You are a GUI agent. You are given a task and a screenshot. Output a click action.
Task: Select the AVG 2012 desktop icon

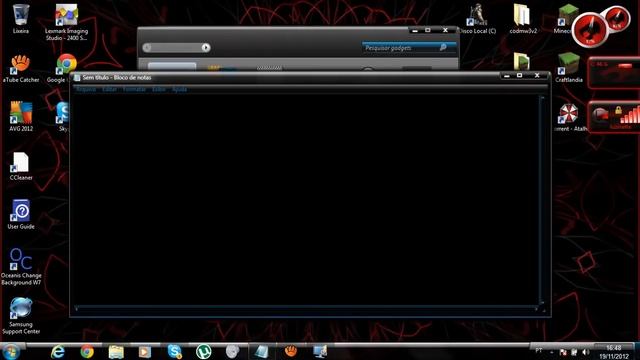click(21, 117)
